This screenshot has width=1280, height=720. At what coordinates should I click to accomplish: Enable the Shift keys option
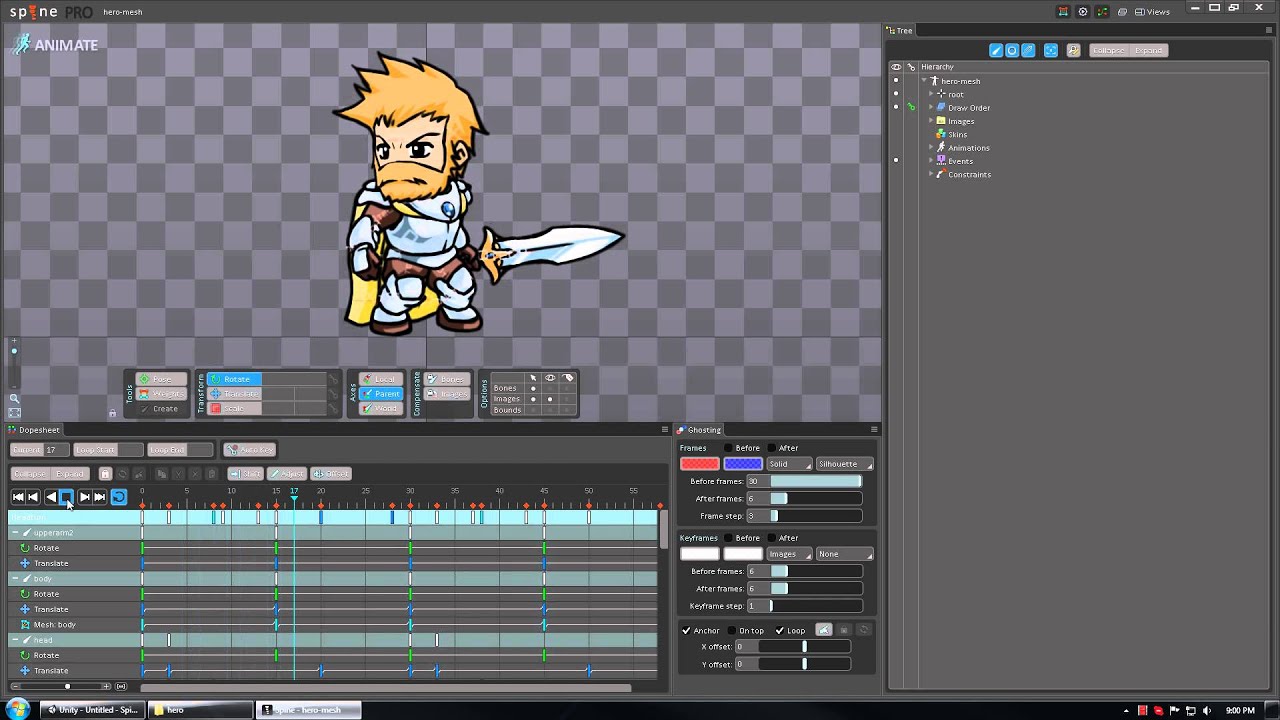pos(245,474)
